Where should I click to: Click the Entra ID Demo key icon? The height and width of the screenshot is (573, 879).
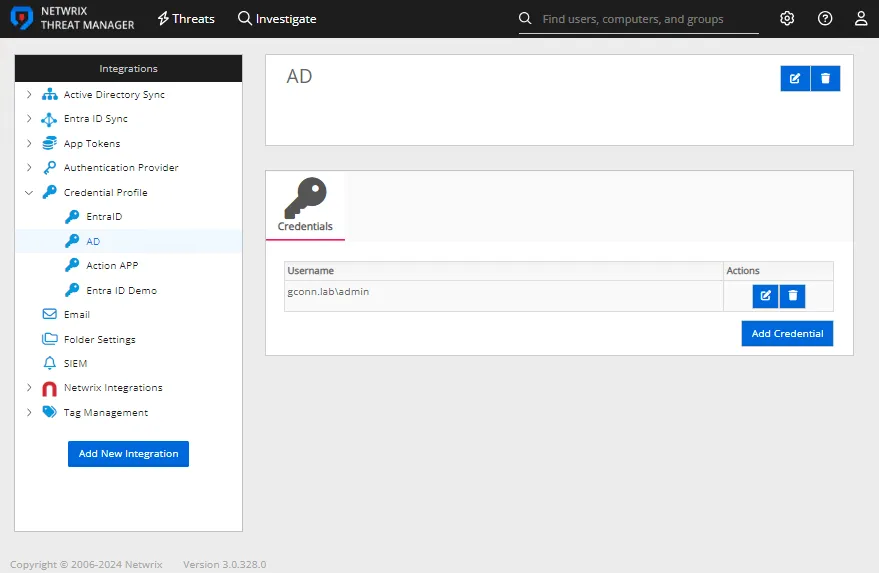[72, 290]
